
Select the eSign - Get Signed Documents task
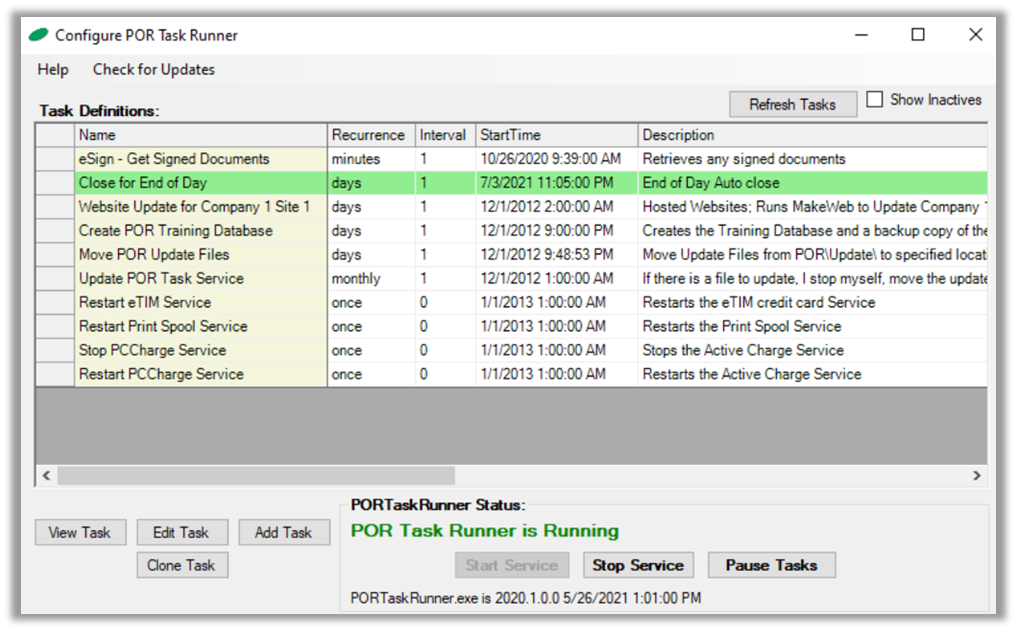click(174, 159)
